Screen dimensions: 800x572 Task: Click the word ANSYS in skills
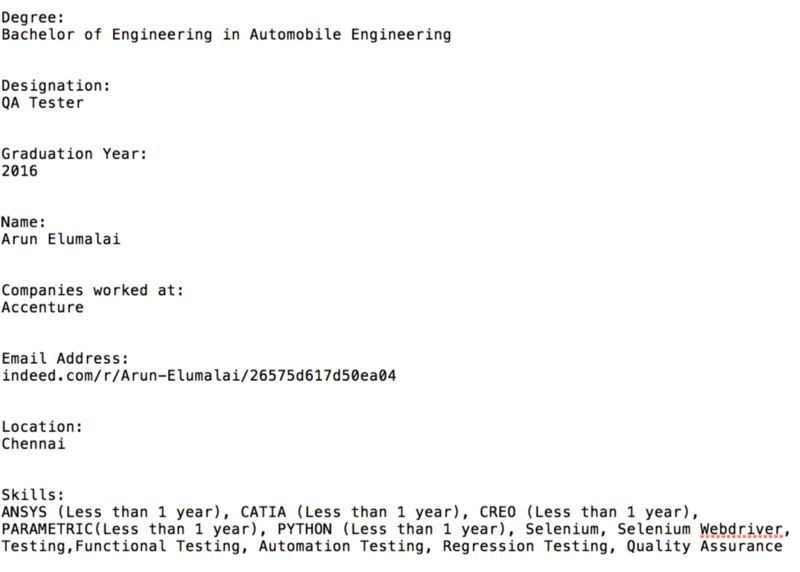24,512
